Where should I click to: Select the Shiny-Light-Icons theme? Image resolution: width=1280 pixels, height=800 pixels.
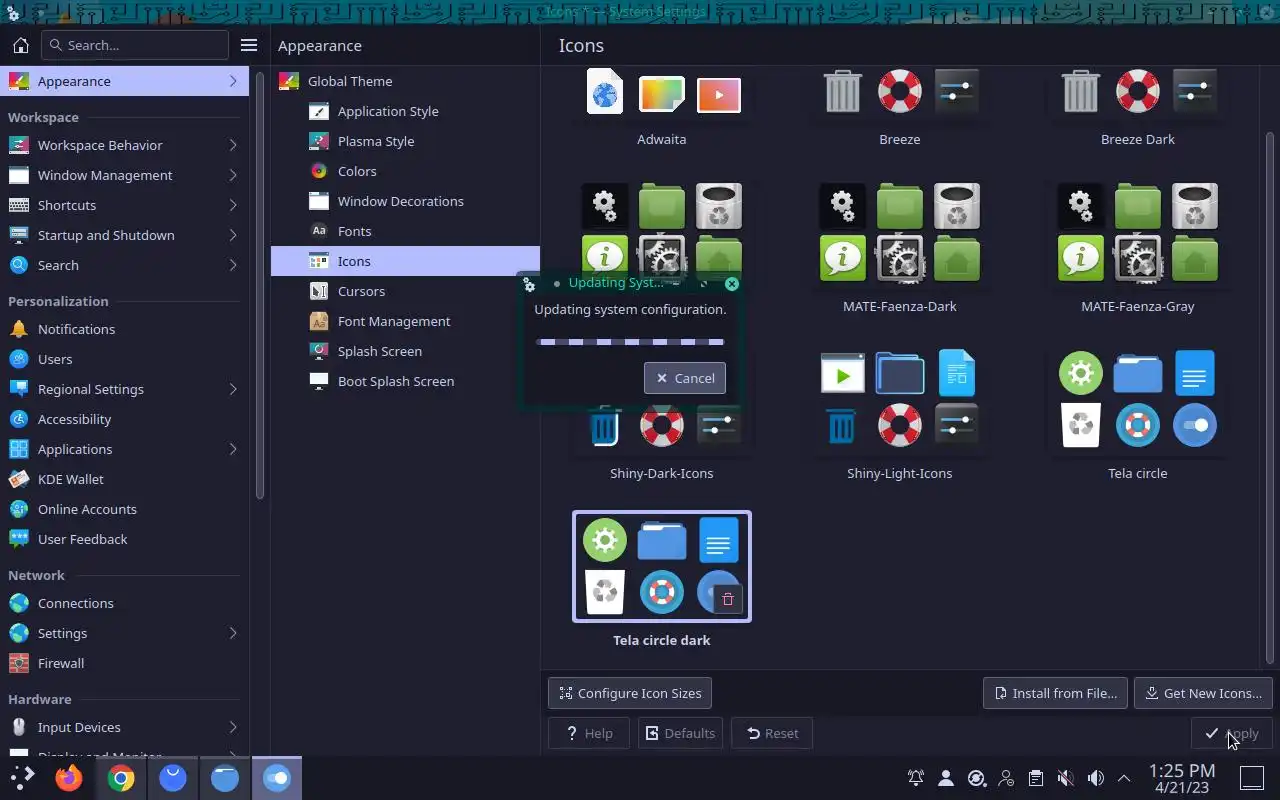[900, 415]
